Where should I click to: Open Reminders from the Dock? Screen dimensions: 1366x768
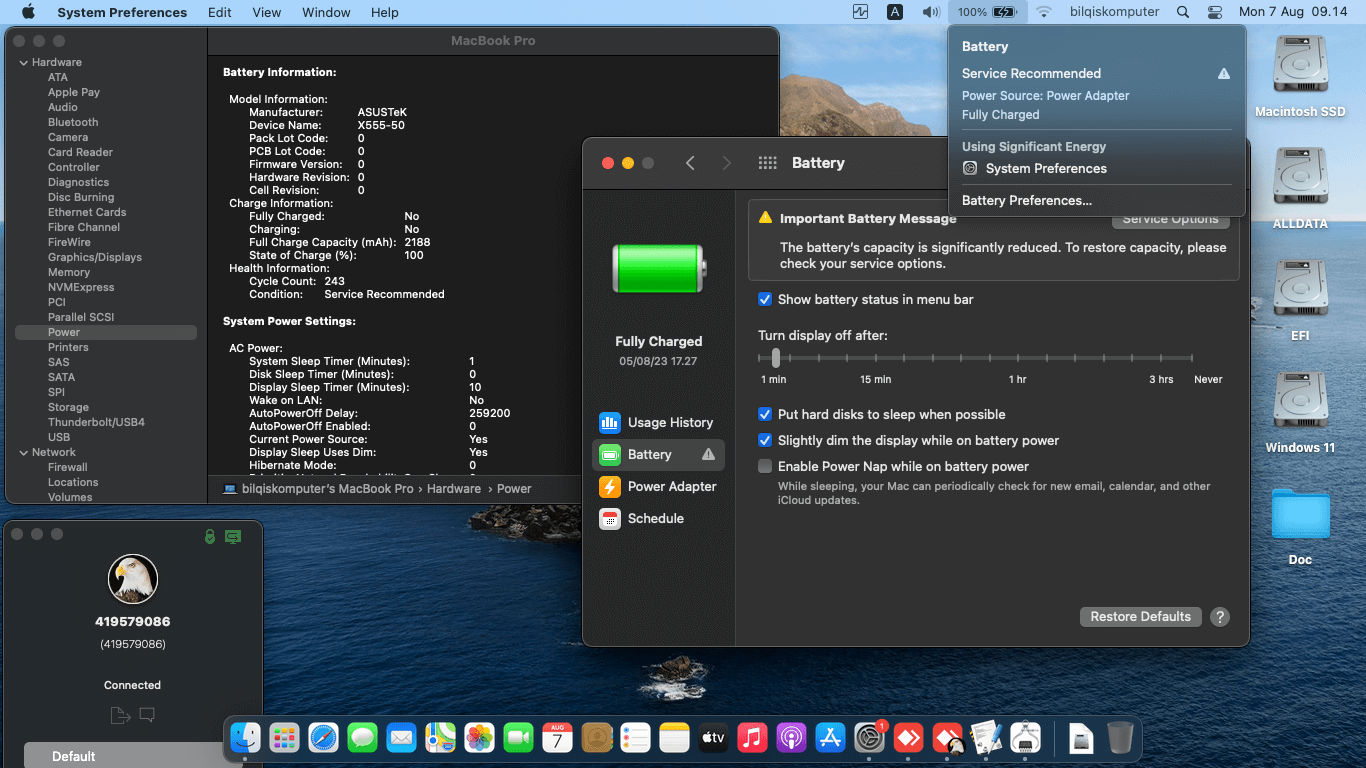click(x=636, y=738)
